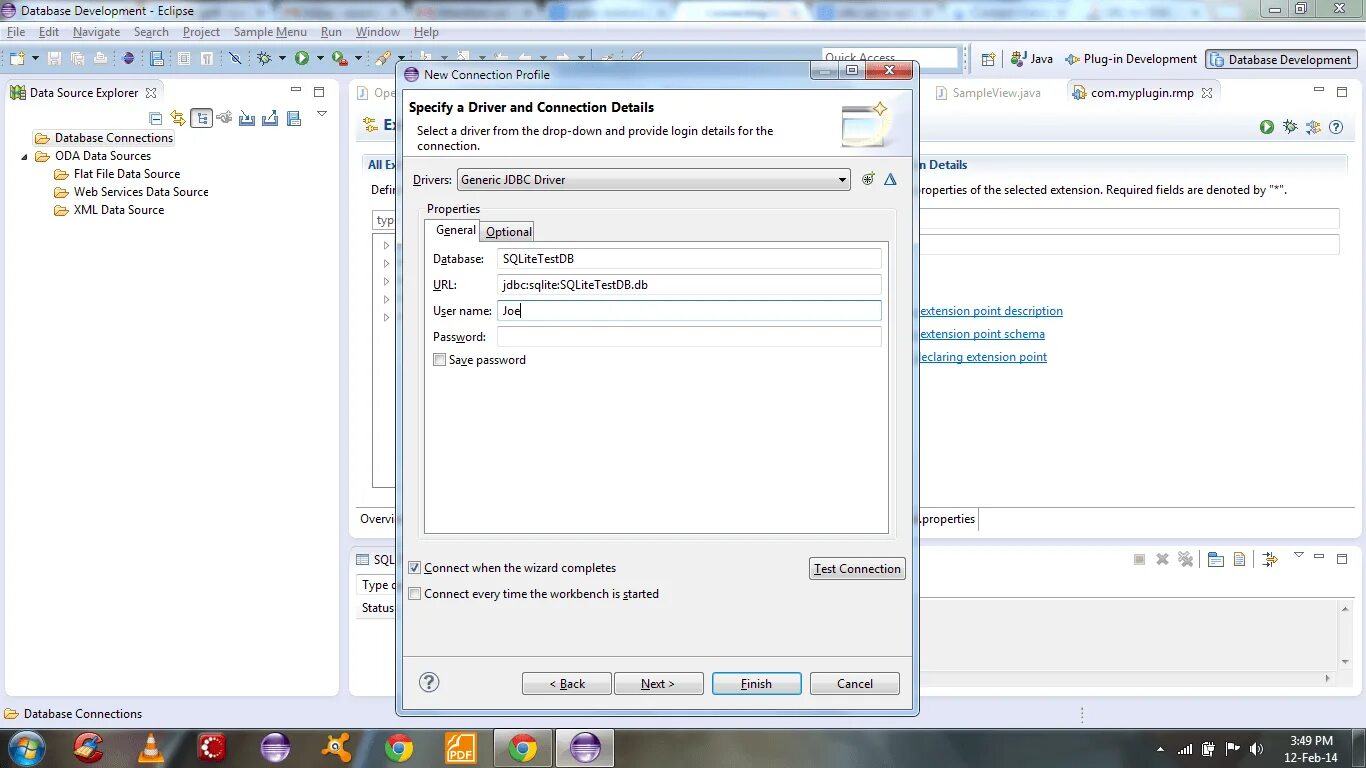Open the extension point description link
Image resolution: width=1366 pixels, height=768 pixels.
pyautogui.click(x=991, y=311)
